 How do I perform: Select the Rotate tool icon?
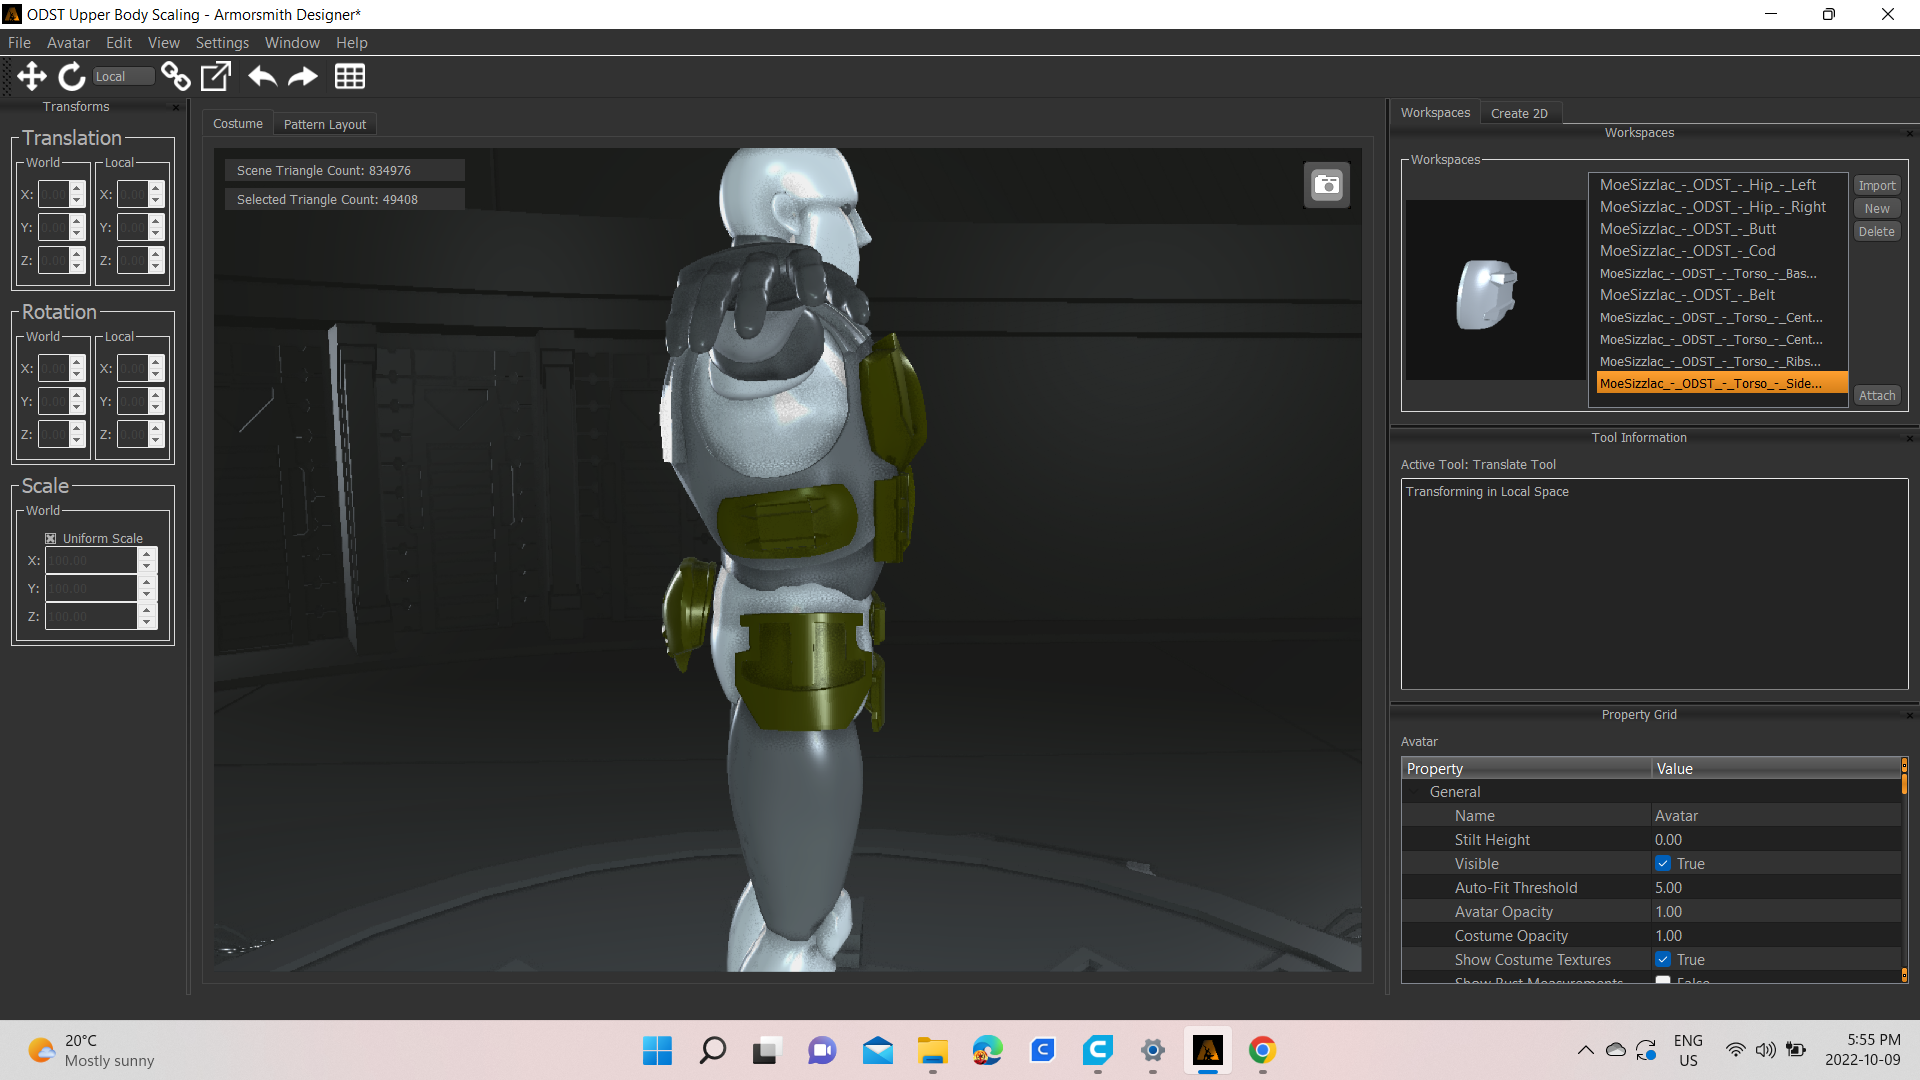click(72, 76)
